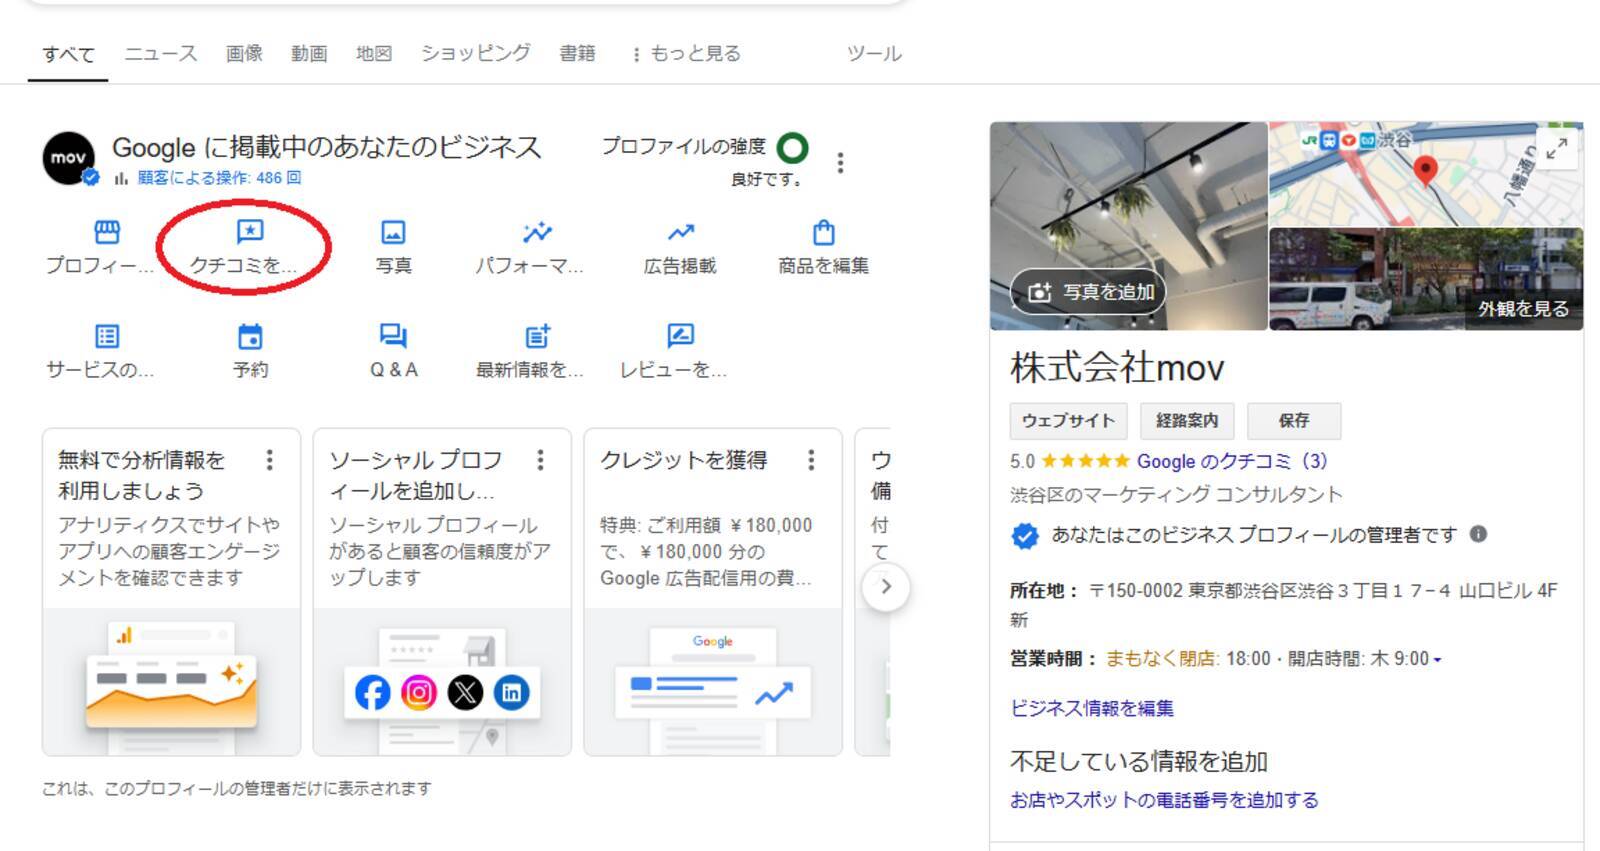The height and width of the screenshot is (851, 1600).
Task: Show next cards with the right chevron
Action: point(885,587)
